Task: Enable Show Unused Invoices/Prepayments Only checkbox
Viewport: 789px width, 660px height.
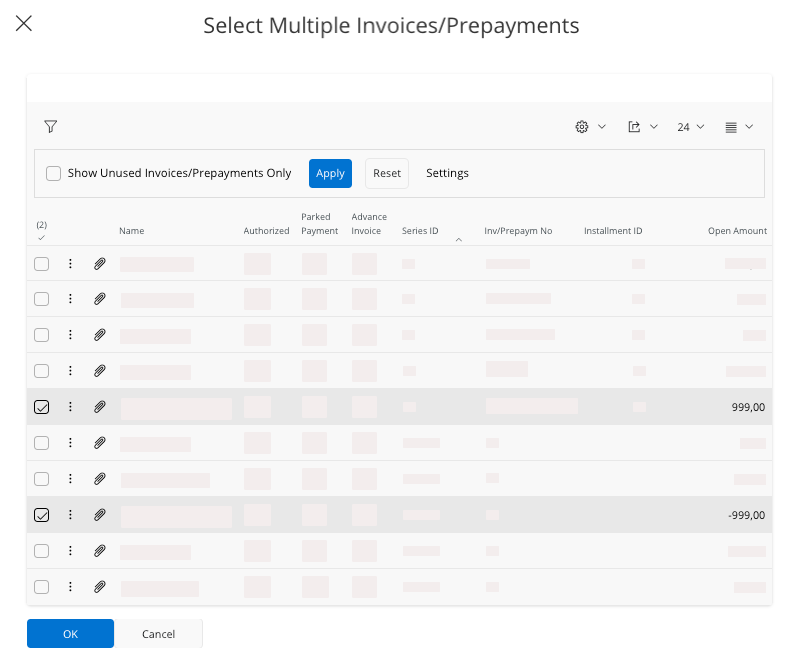Action: 54,173
